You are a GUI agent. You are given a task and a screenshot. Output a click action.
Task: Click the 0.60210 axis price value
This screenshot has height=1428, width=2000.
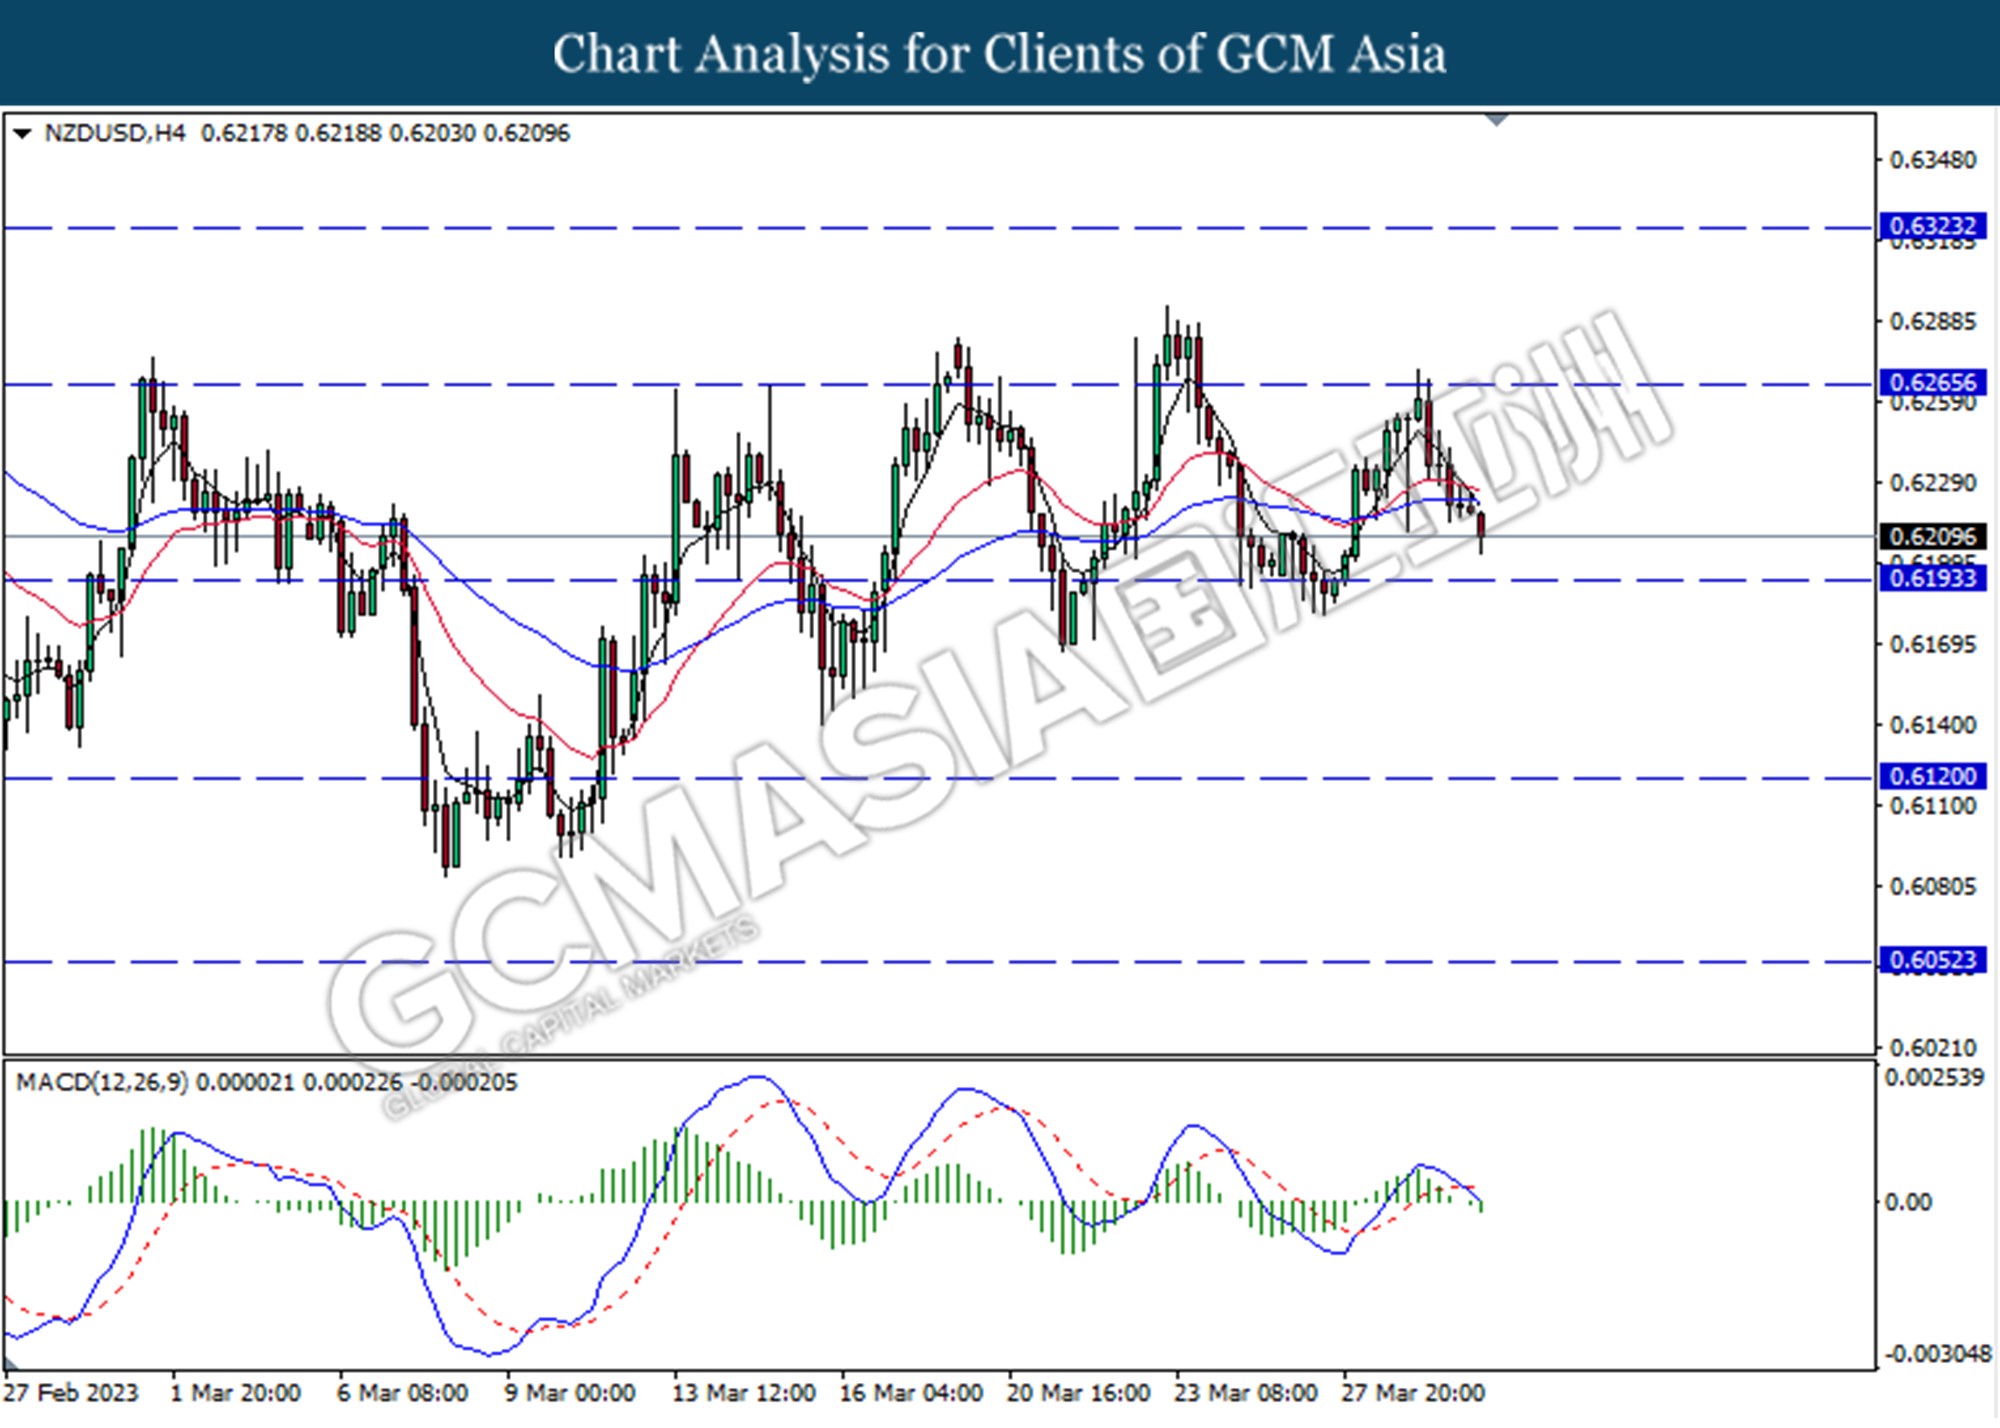click(x=1932, y=1047)
